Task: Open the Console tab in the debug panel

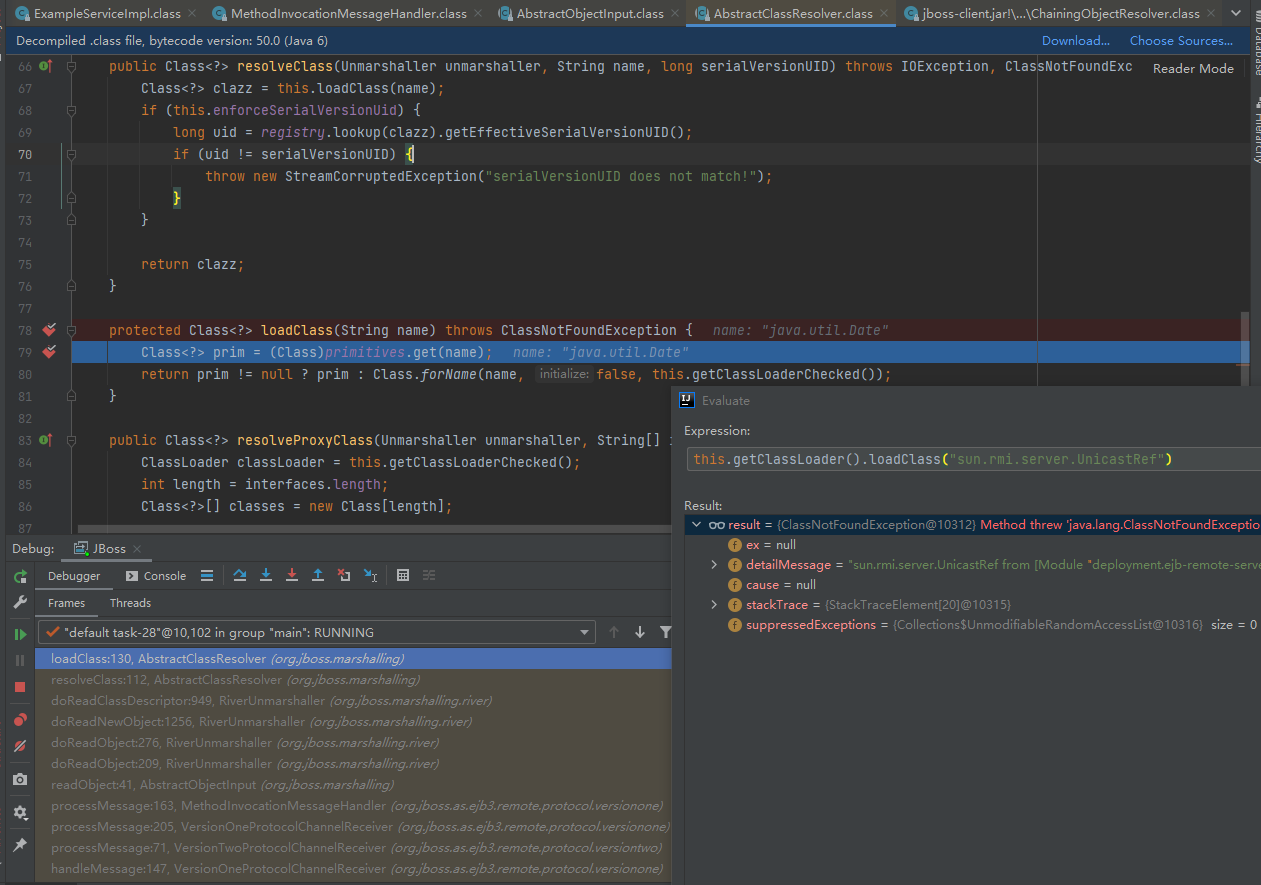Action: pos(156,575)
